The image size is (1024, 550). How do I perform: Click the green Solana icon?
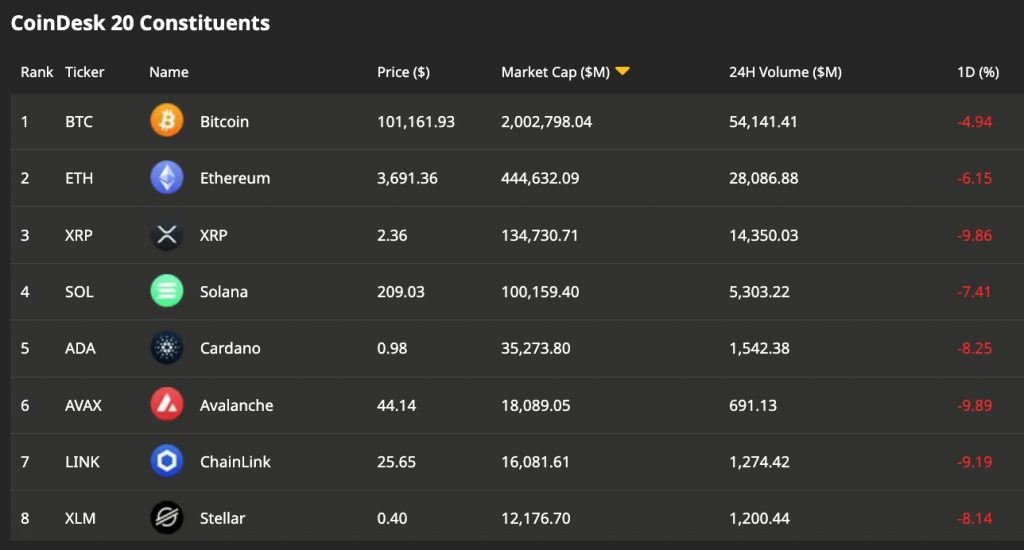point(167,291)
